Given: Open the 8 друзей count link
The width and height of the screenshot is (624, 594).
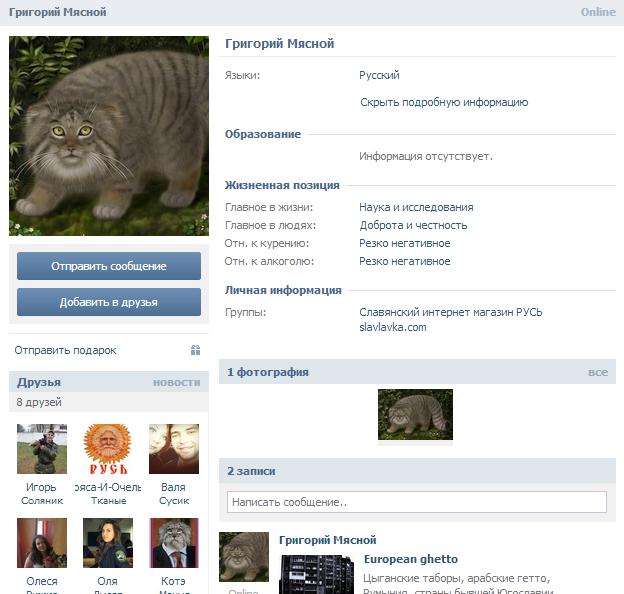Looking at the screenshot, I should (39, 402).
